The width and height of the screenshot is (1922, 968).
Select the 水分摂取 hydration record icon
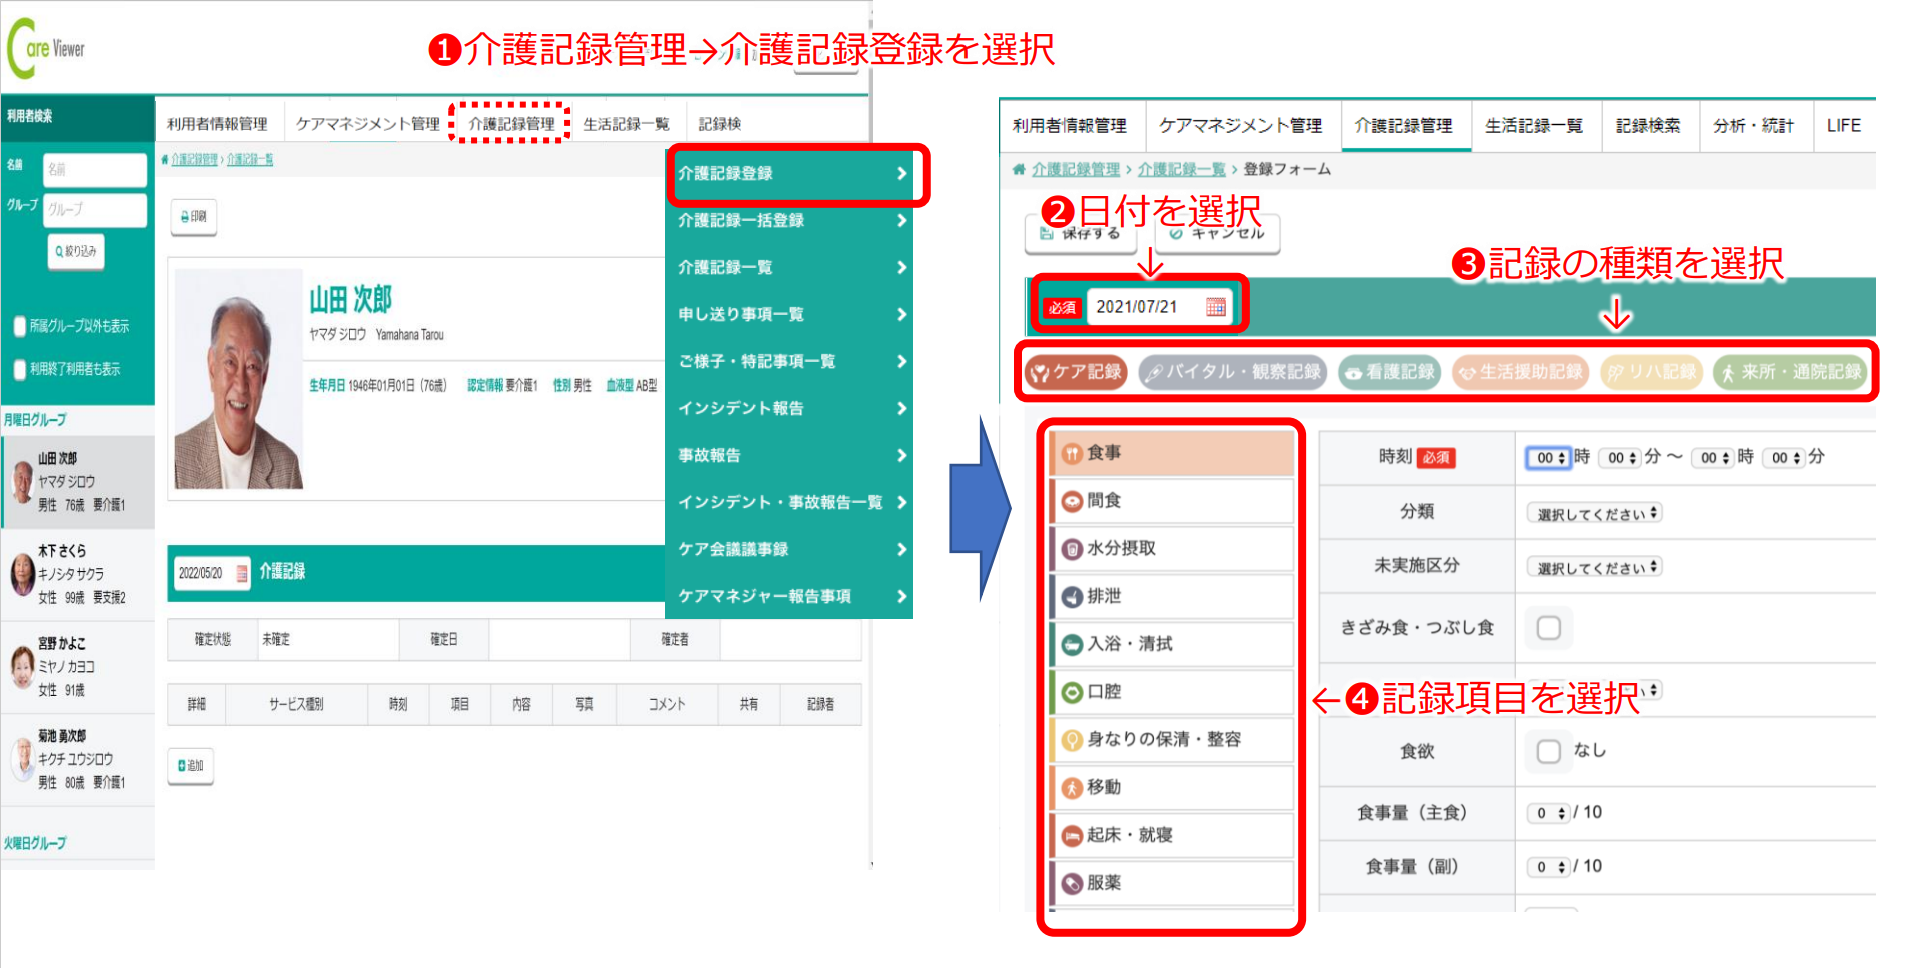click(x=1072, y=549)
